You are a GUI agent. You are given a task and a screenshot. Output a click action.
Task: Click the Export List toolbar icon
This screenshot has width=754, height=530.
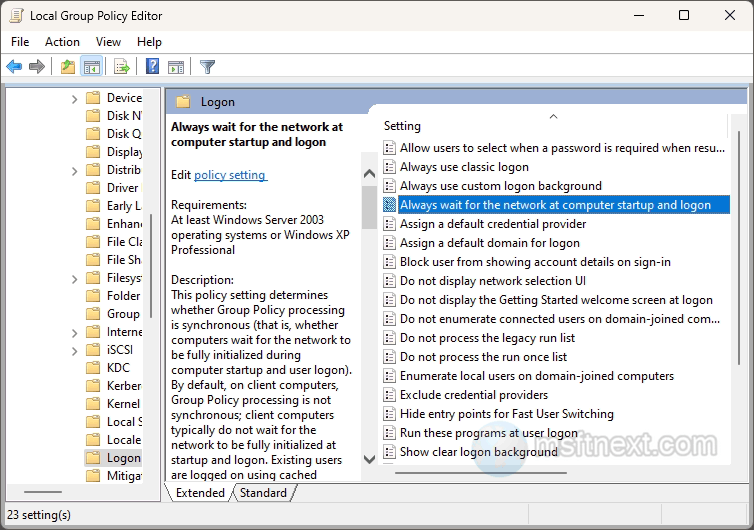click(x=122, y=67)
